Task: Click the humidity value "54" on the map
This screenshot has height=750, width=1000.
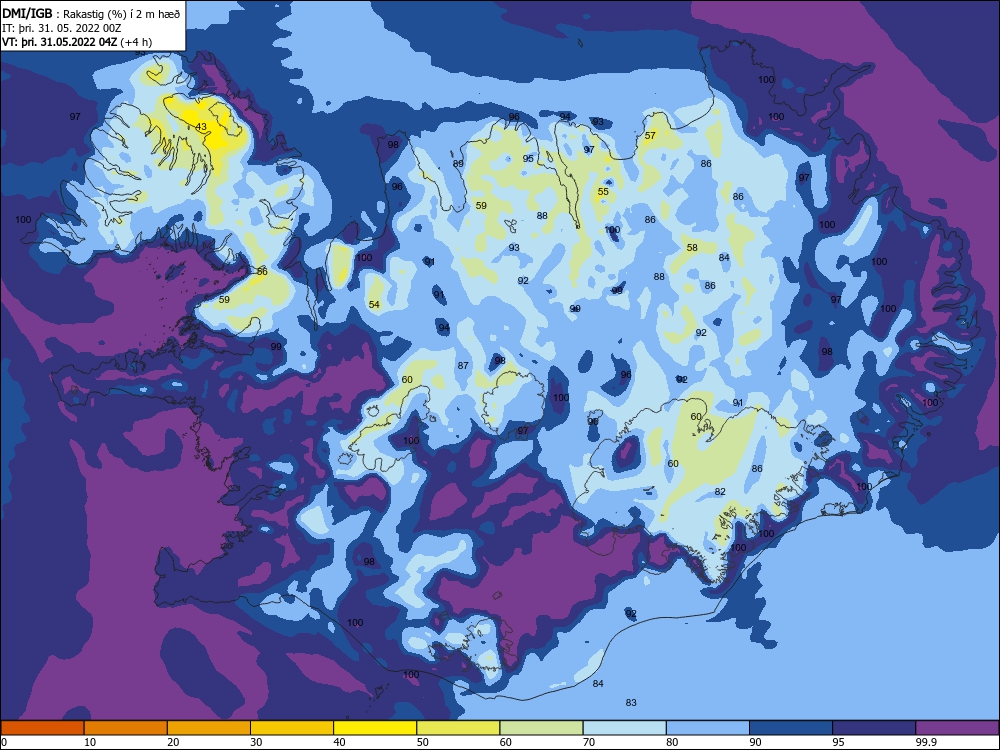Action: (x=374, y=304)
